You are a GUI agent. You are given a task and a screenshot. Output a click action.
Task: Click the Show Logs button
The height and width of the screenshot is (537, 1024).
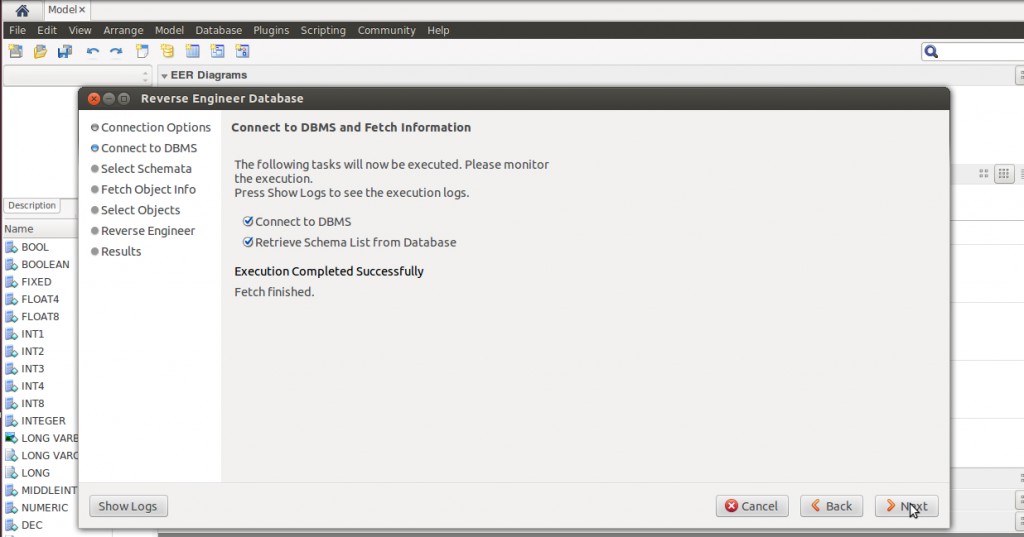[128, 506]
